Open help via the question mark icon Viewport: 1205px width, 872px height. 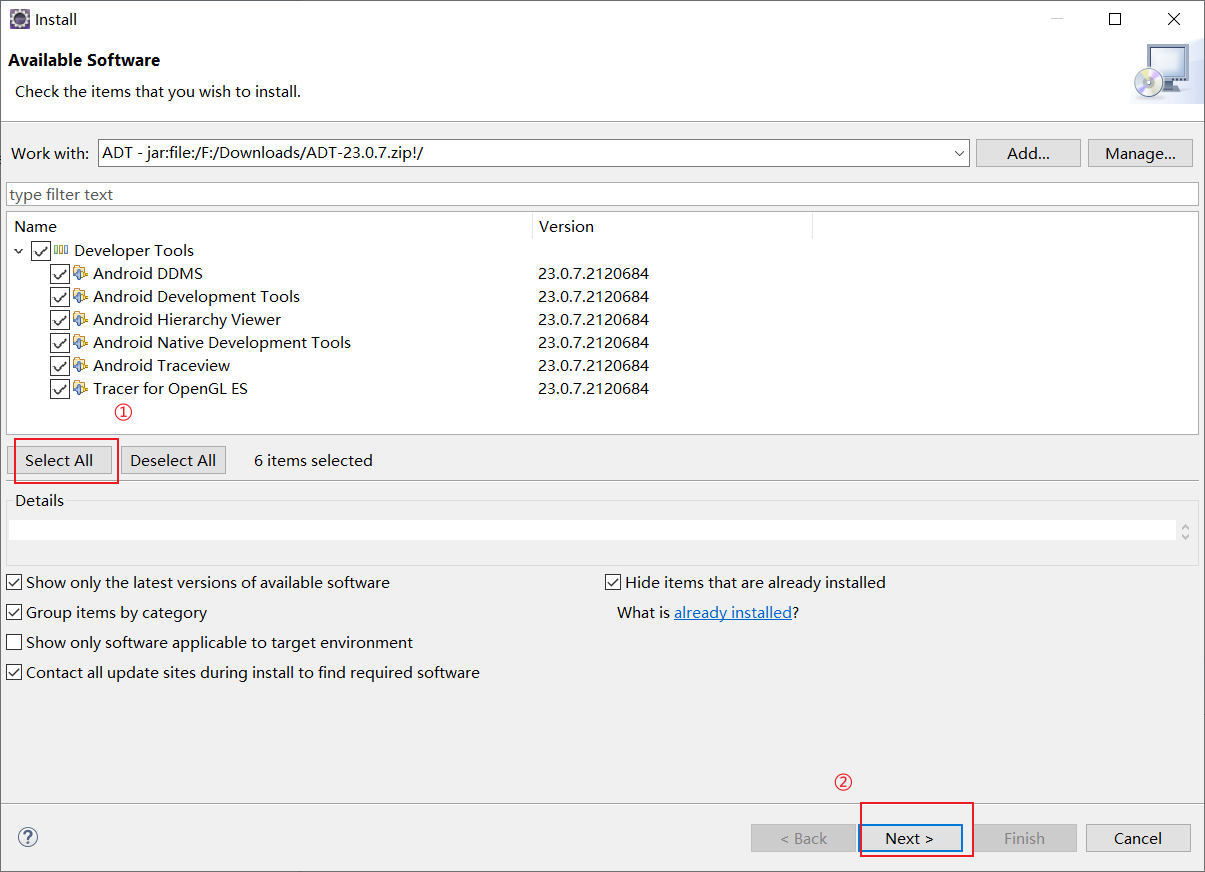28,837
